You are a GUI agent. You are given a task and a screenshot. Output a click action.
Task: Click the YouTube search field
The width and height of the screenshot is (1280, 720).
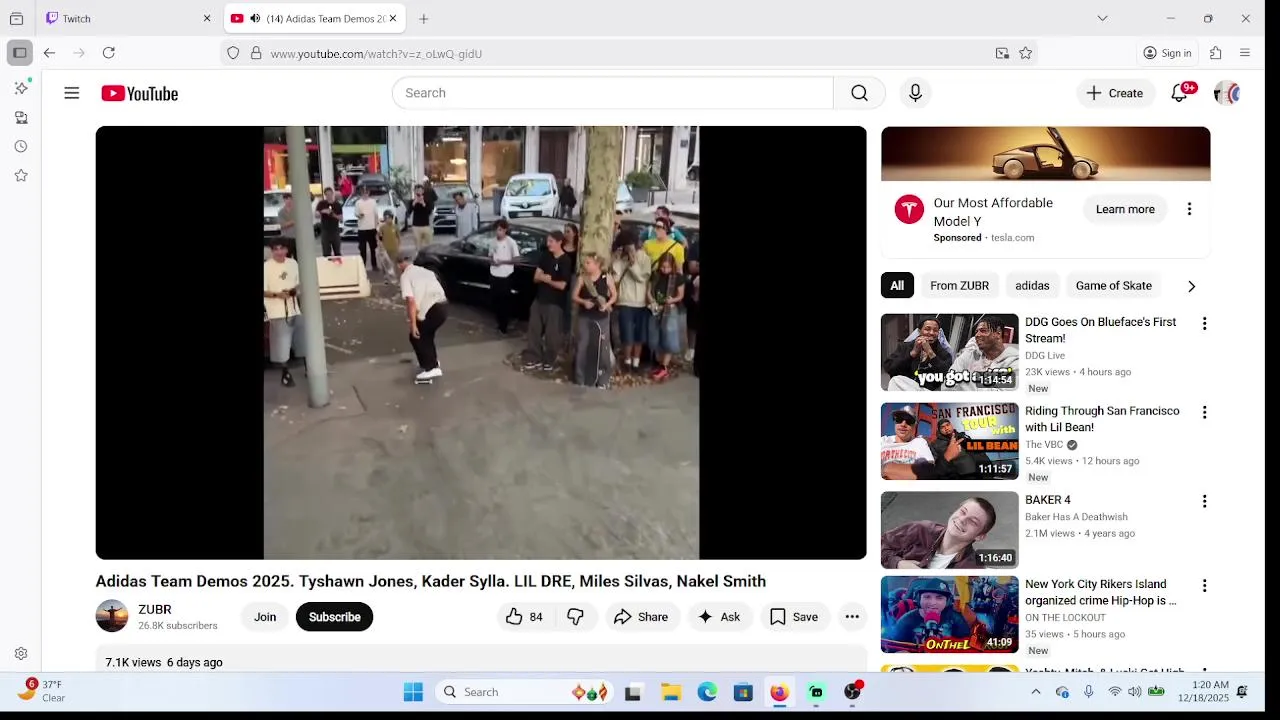click(x=612, y=93)
